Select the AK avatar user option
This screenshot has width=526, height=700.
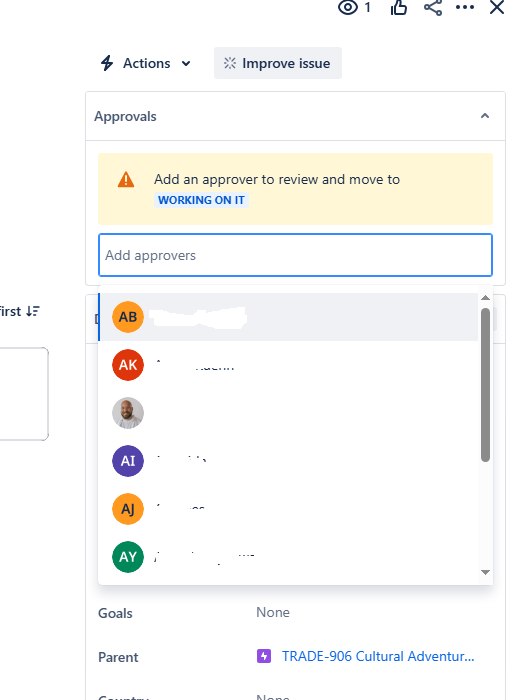click(x=288, y=365)
